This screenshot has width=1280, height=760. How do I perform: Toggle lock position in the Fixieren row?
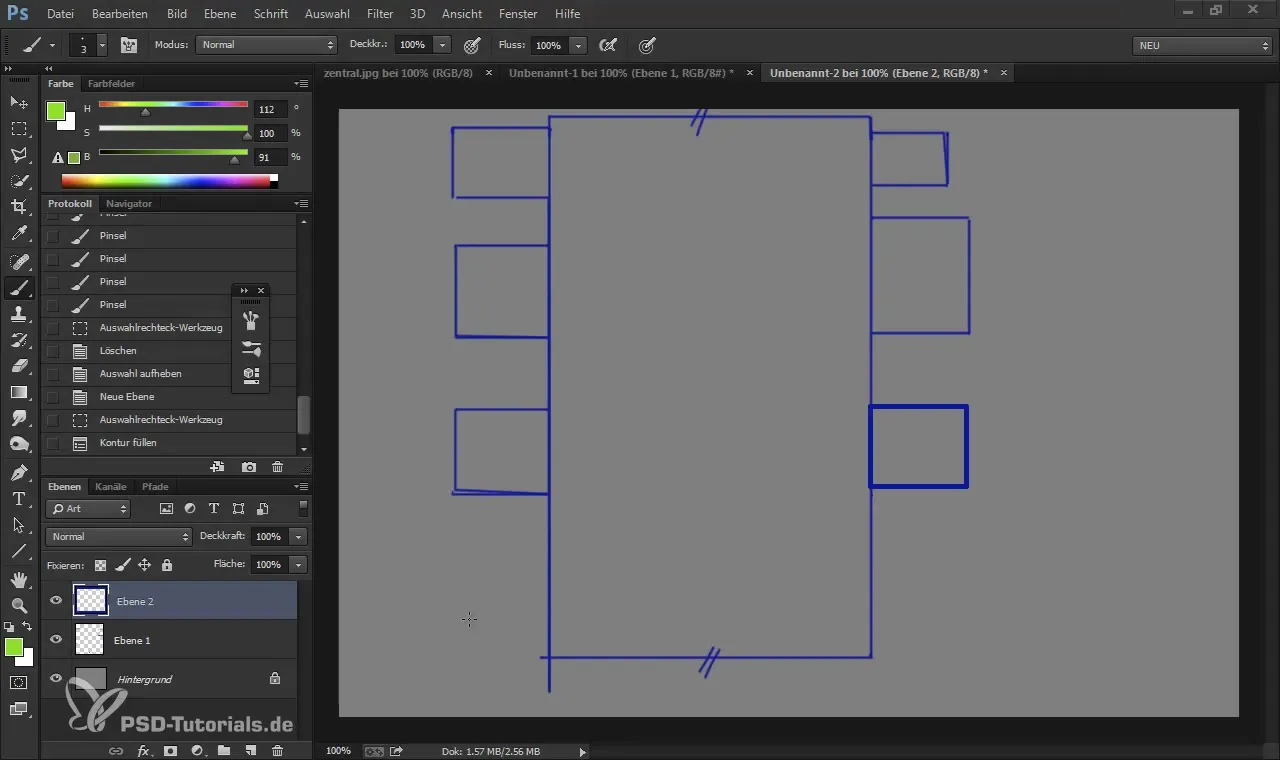click(144, 565)
